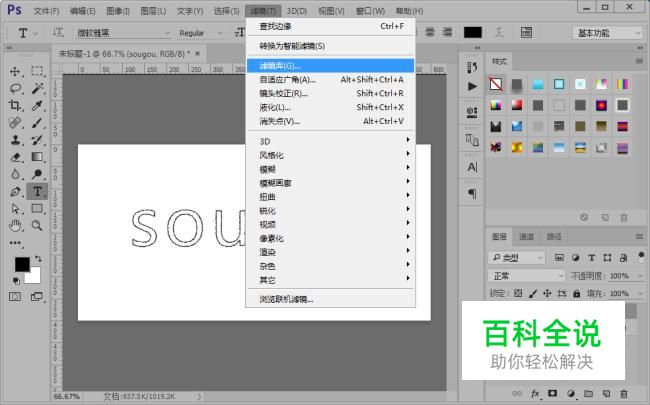Select the Eraser tool

(x=15, y=157)
